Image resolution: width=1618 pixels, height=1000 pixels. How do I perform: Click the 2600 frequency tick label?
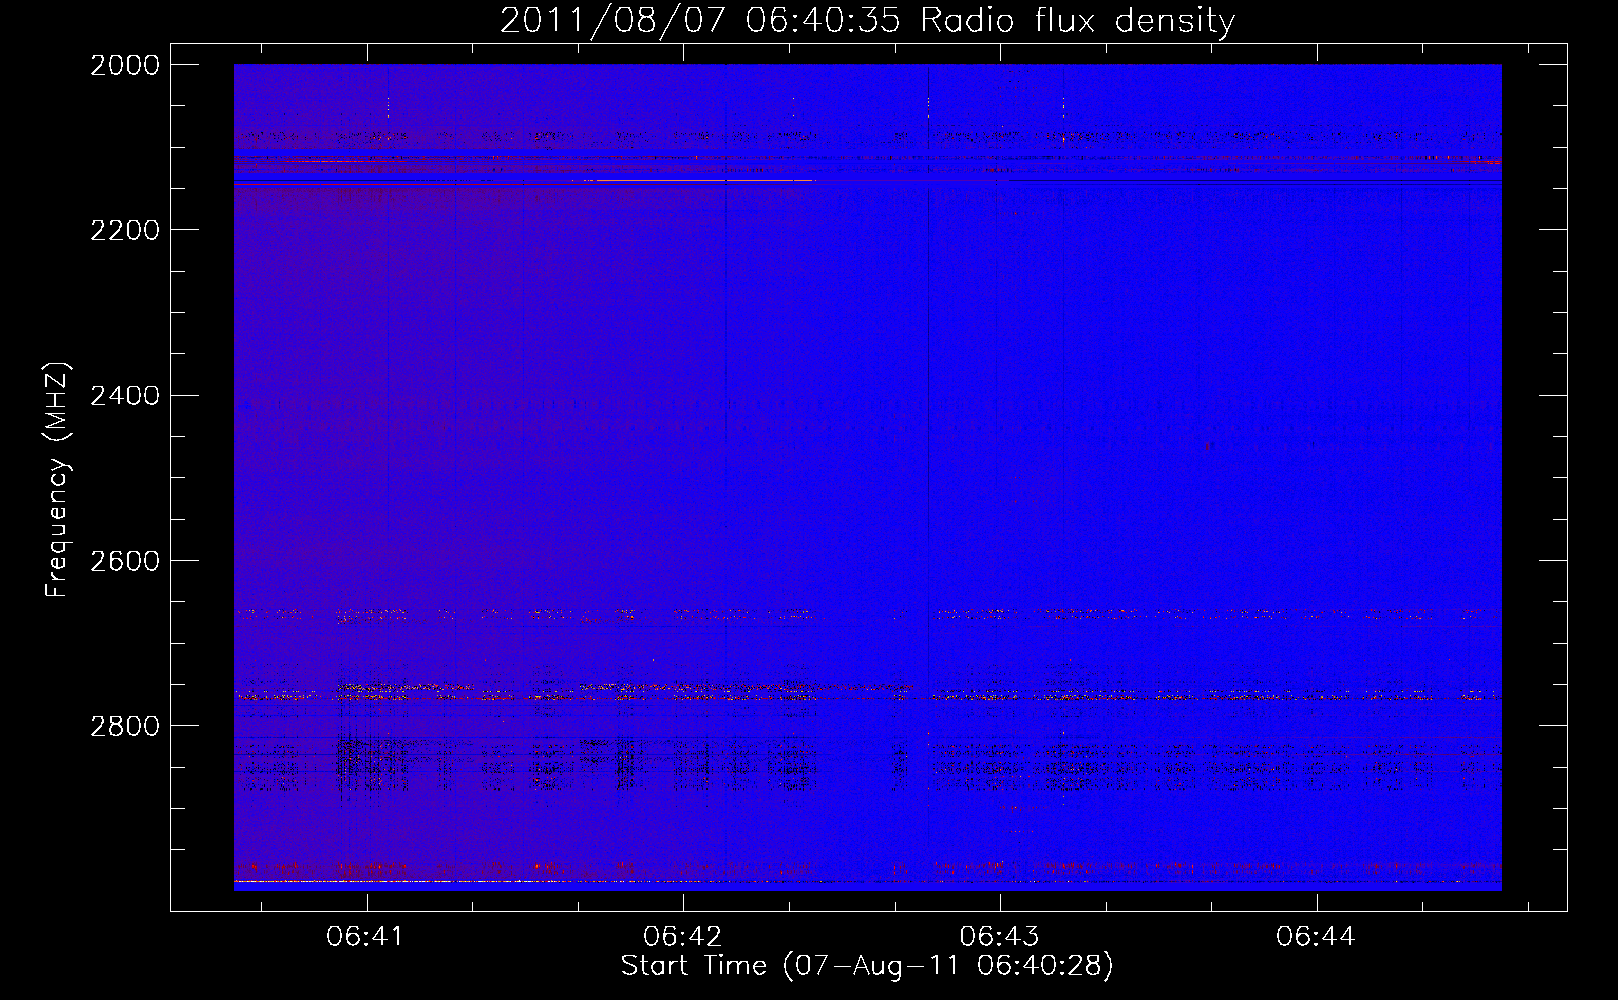(125, 561)
